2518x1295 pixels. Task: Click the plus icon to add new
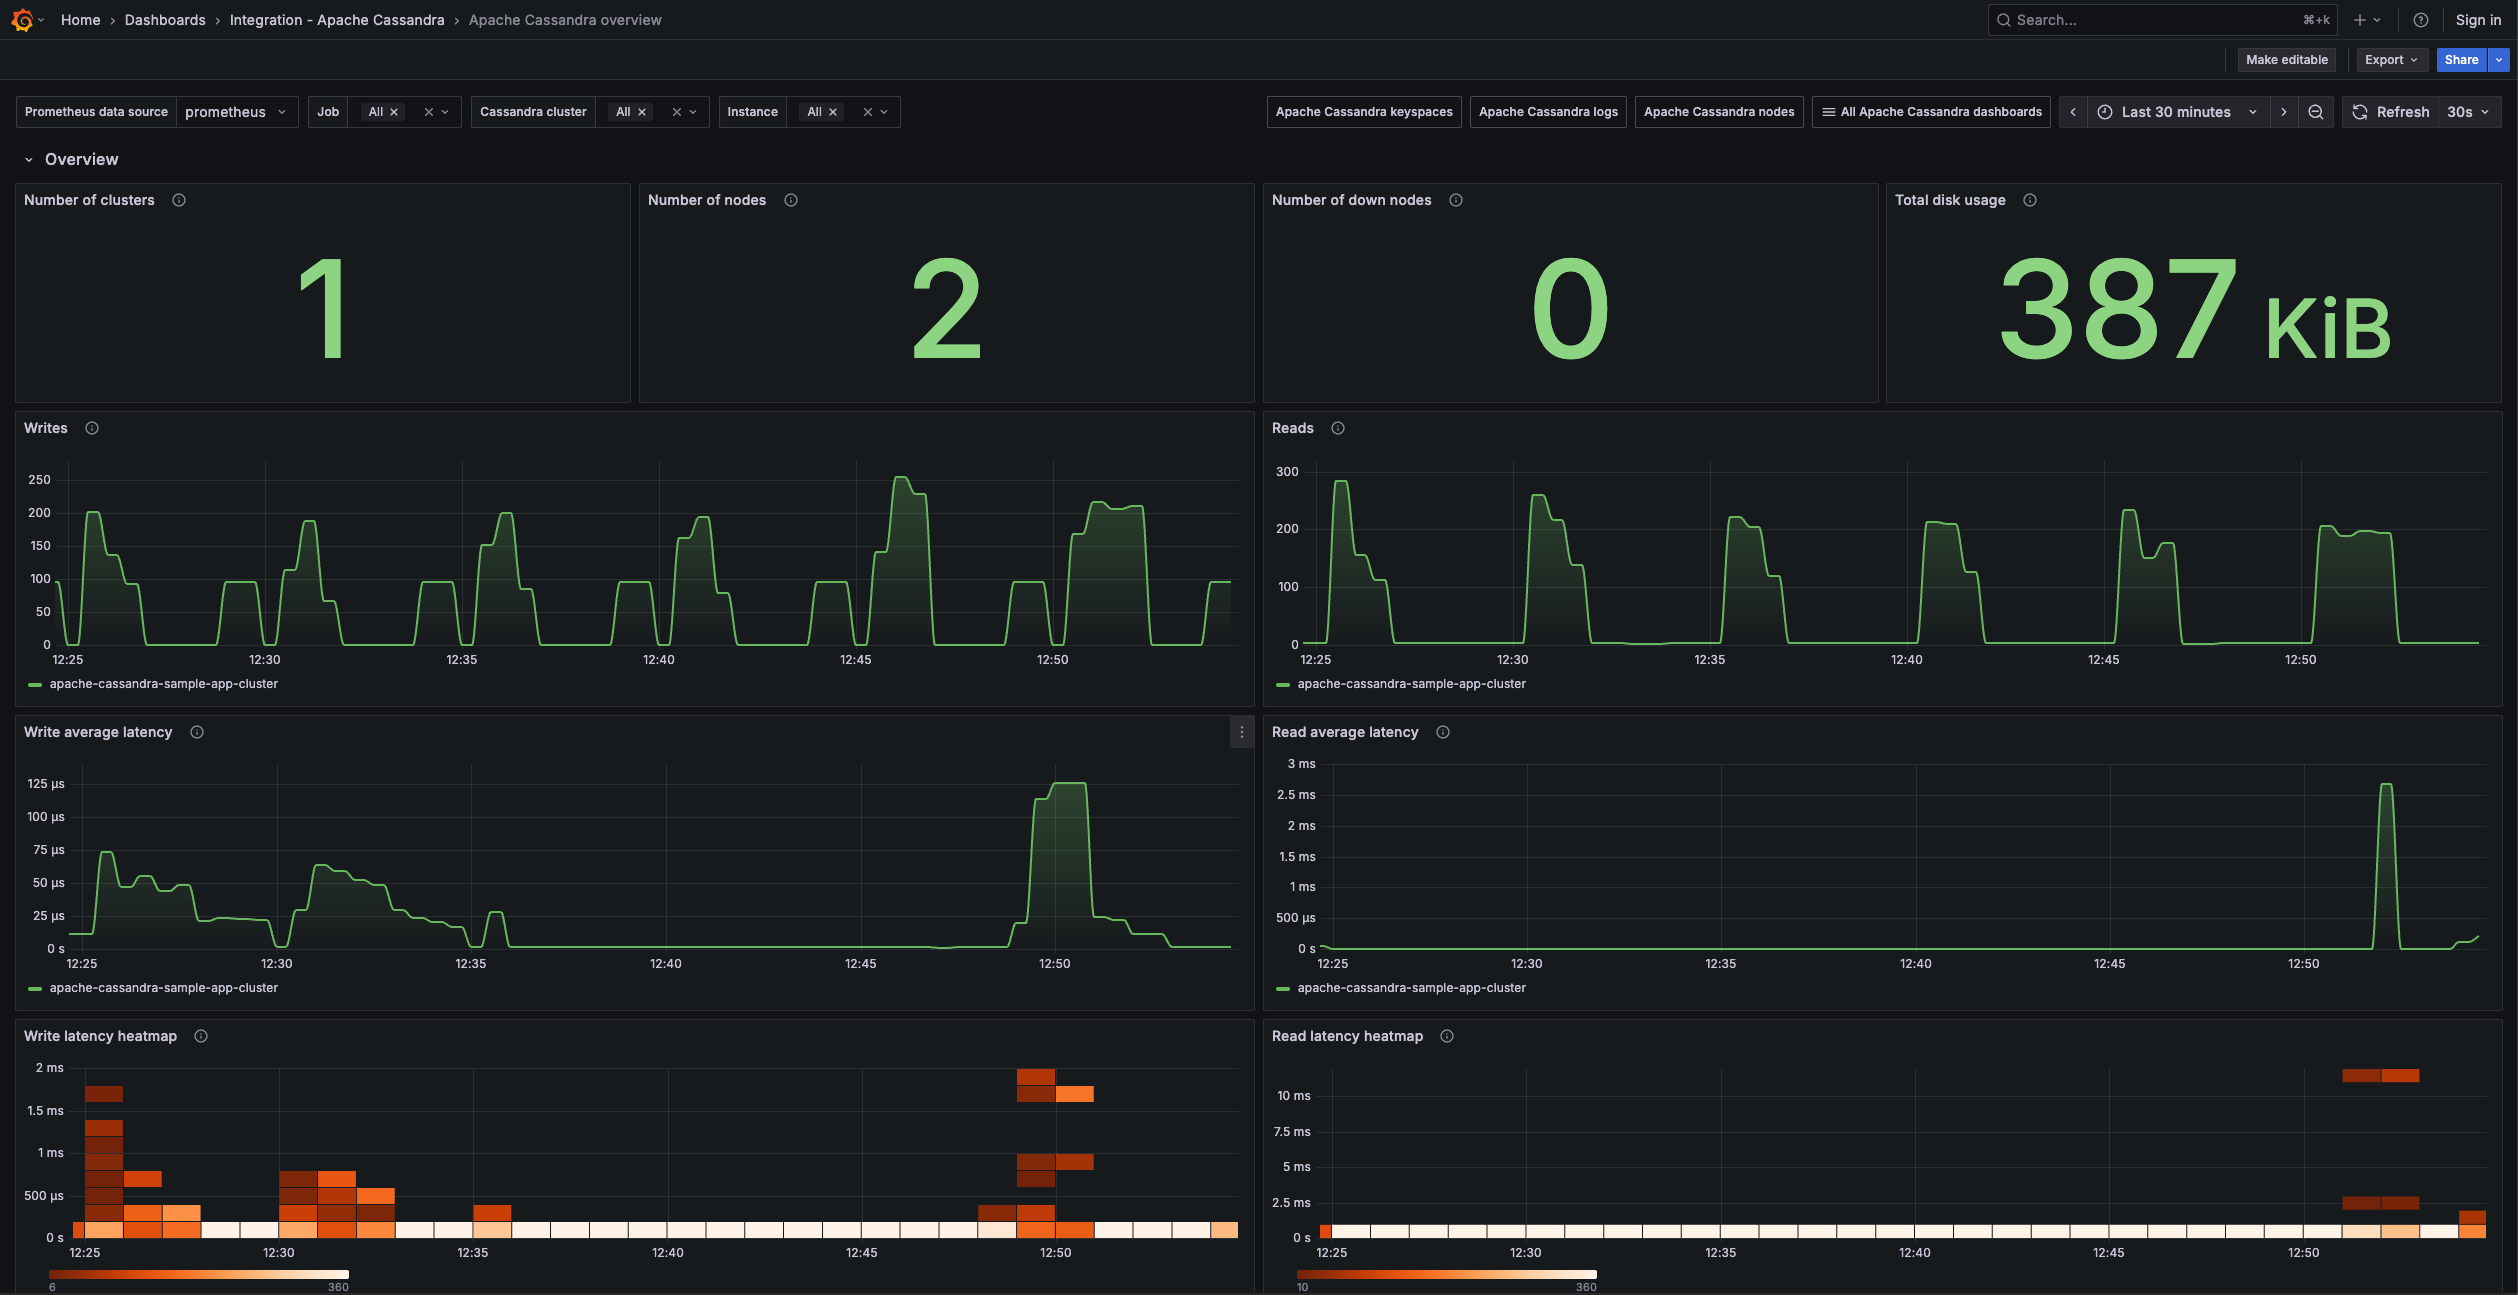pos(2360,20)
